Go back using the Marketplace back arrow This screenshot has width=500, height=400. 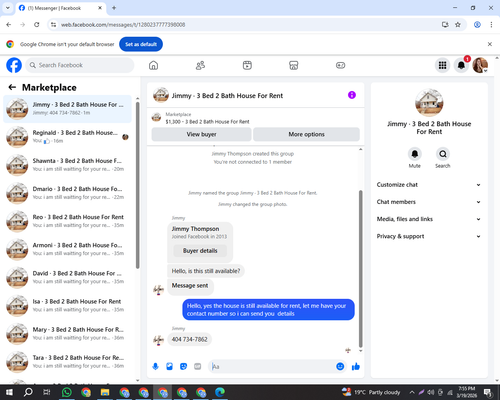(12, 87)
